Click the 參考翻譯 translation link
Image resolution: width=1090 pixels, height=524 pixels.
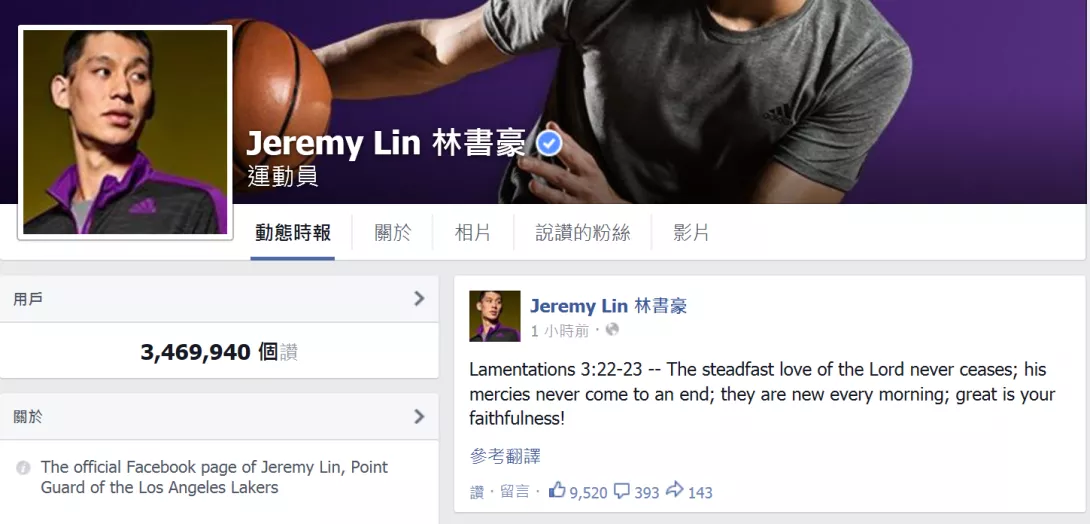505,457
